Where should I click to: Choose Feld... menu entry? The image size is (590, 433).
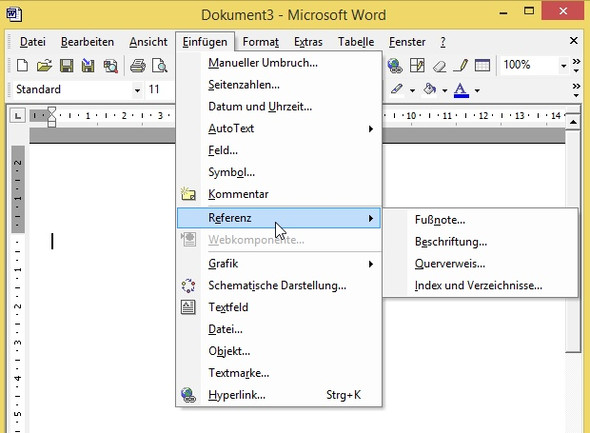coord(279,150)
